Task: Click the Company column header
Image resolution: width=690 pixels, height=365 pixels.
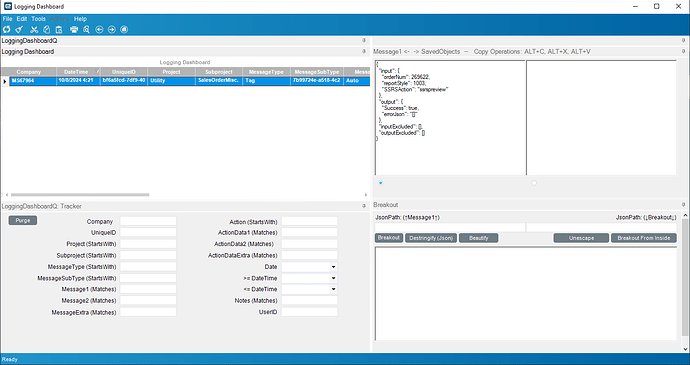Action: 29,72
